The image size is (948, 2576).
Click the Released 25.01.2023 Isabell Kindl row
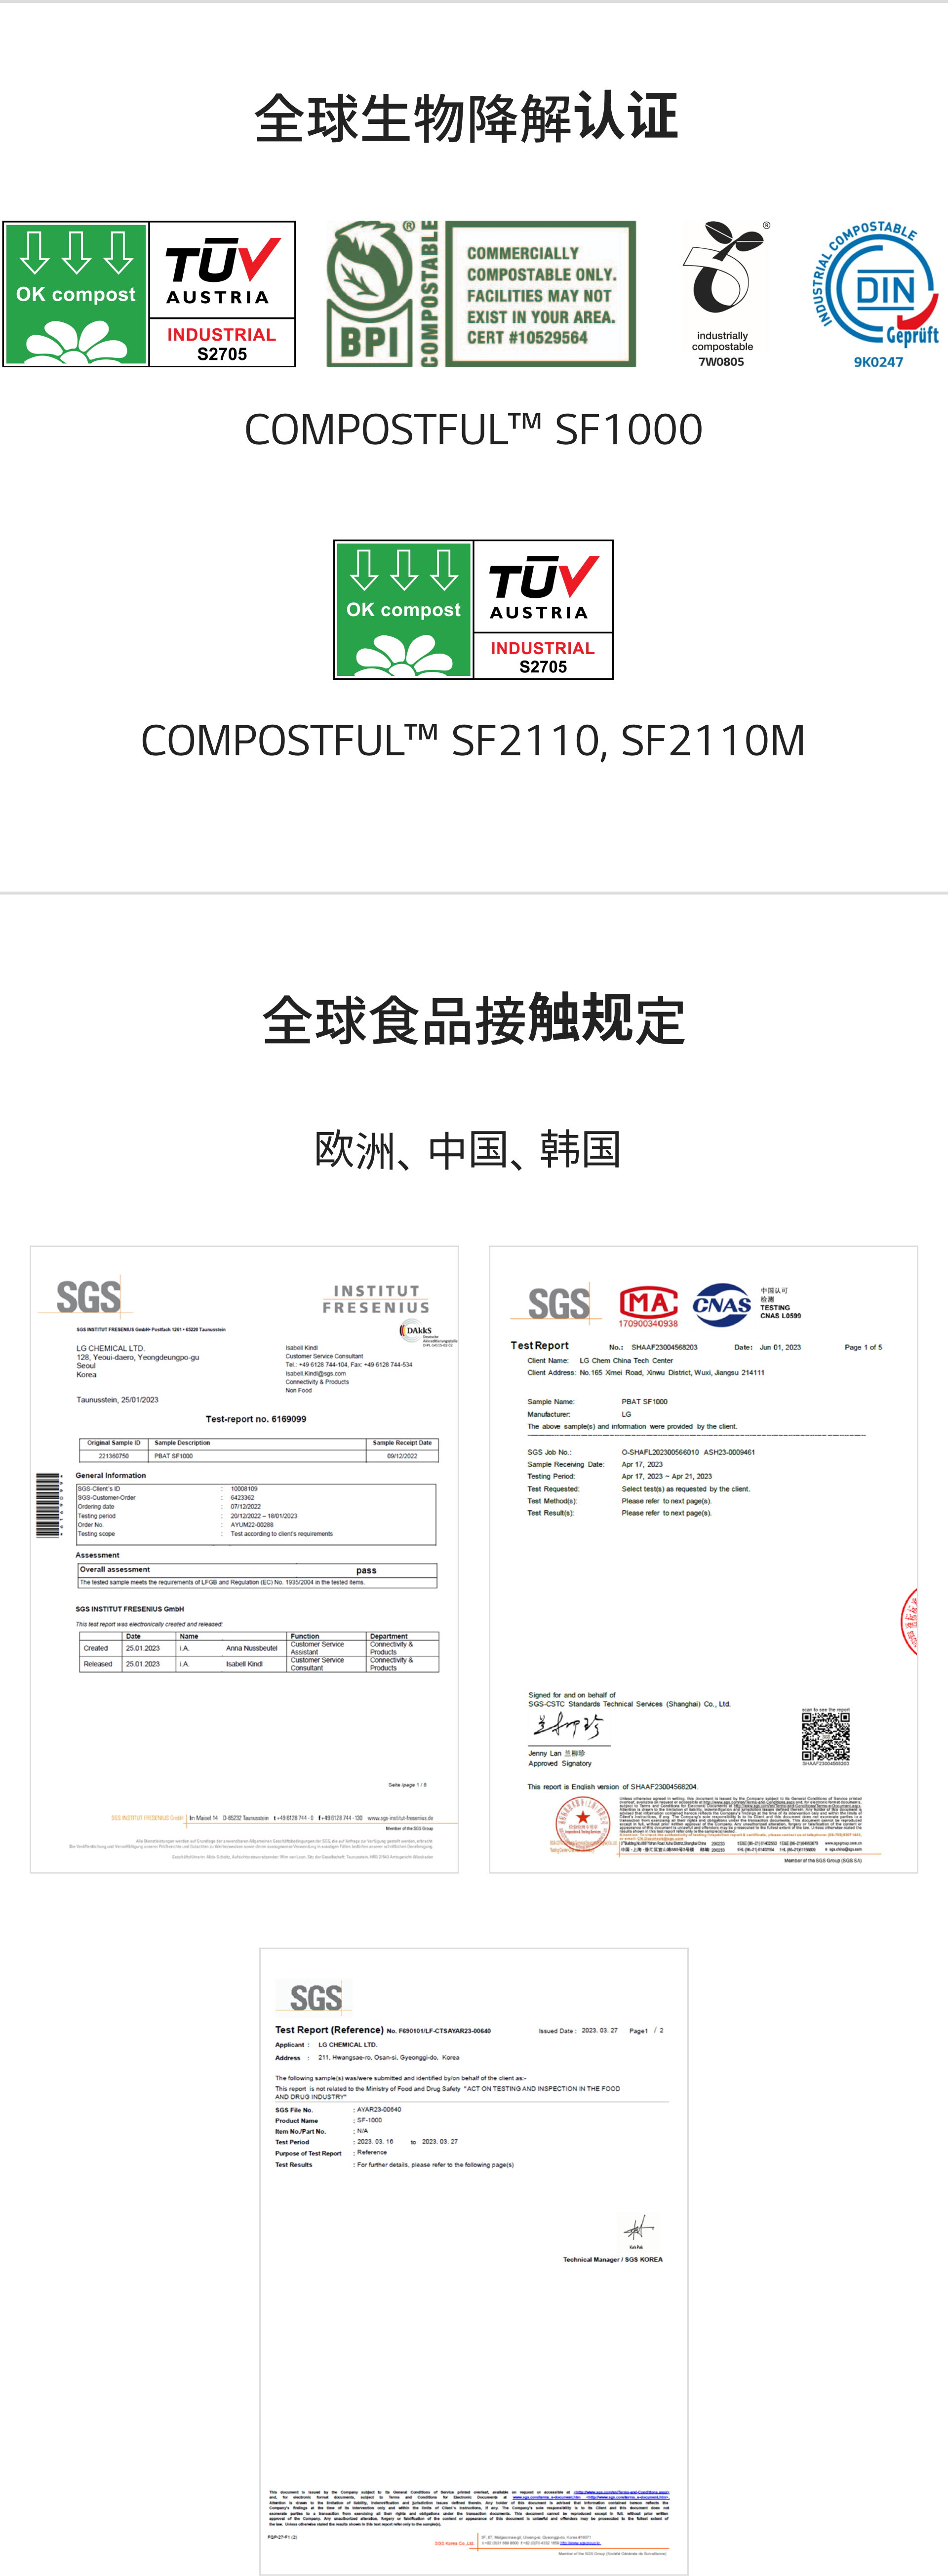(258, 1664)
